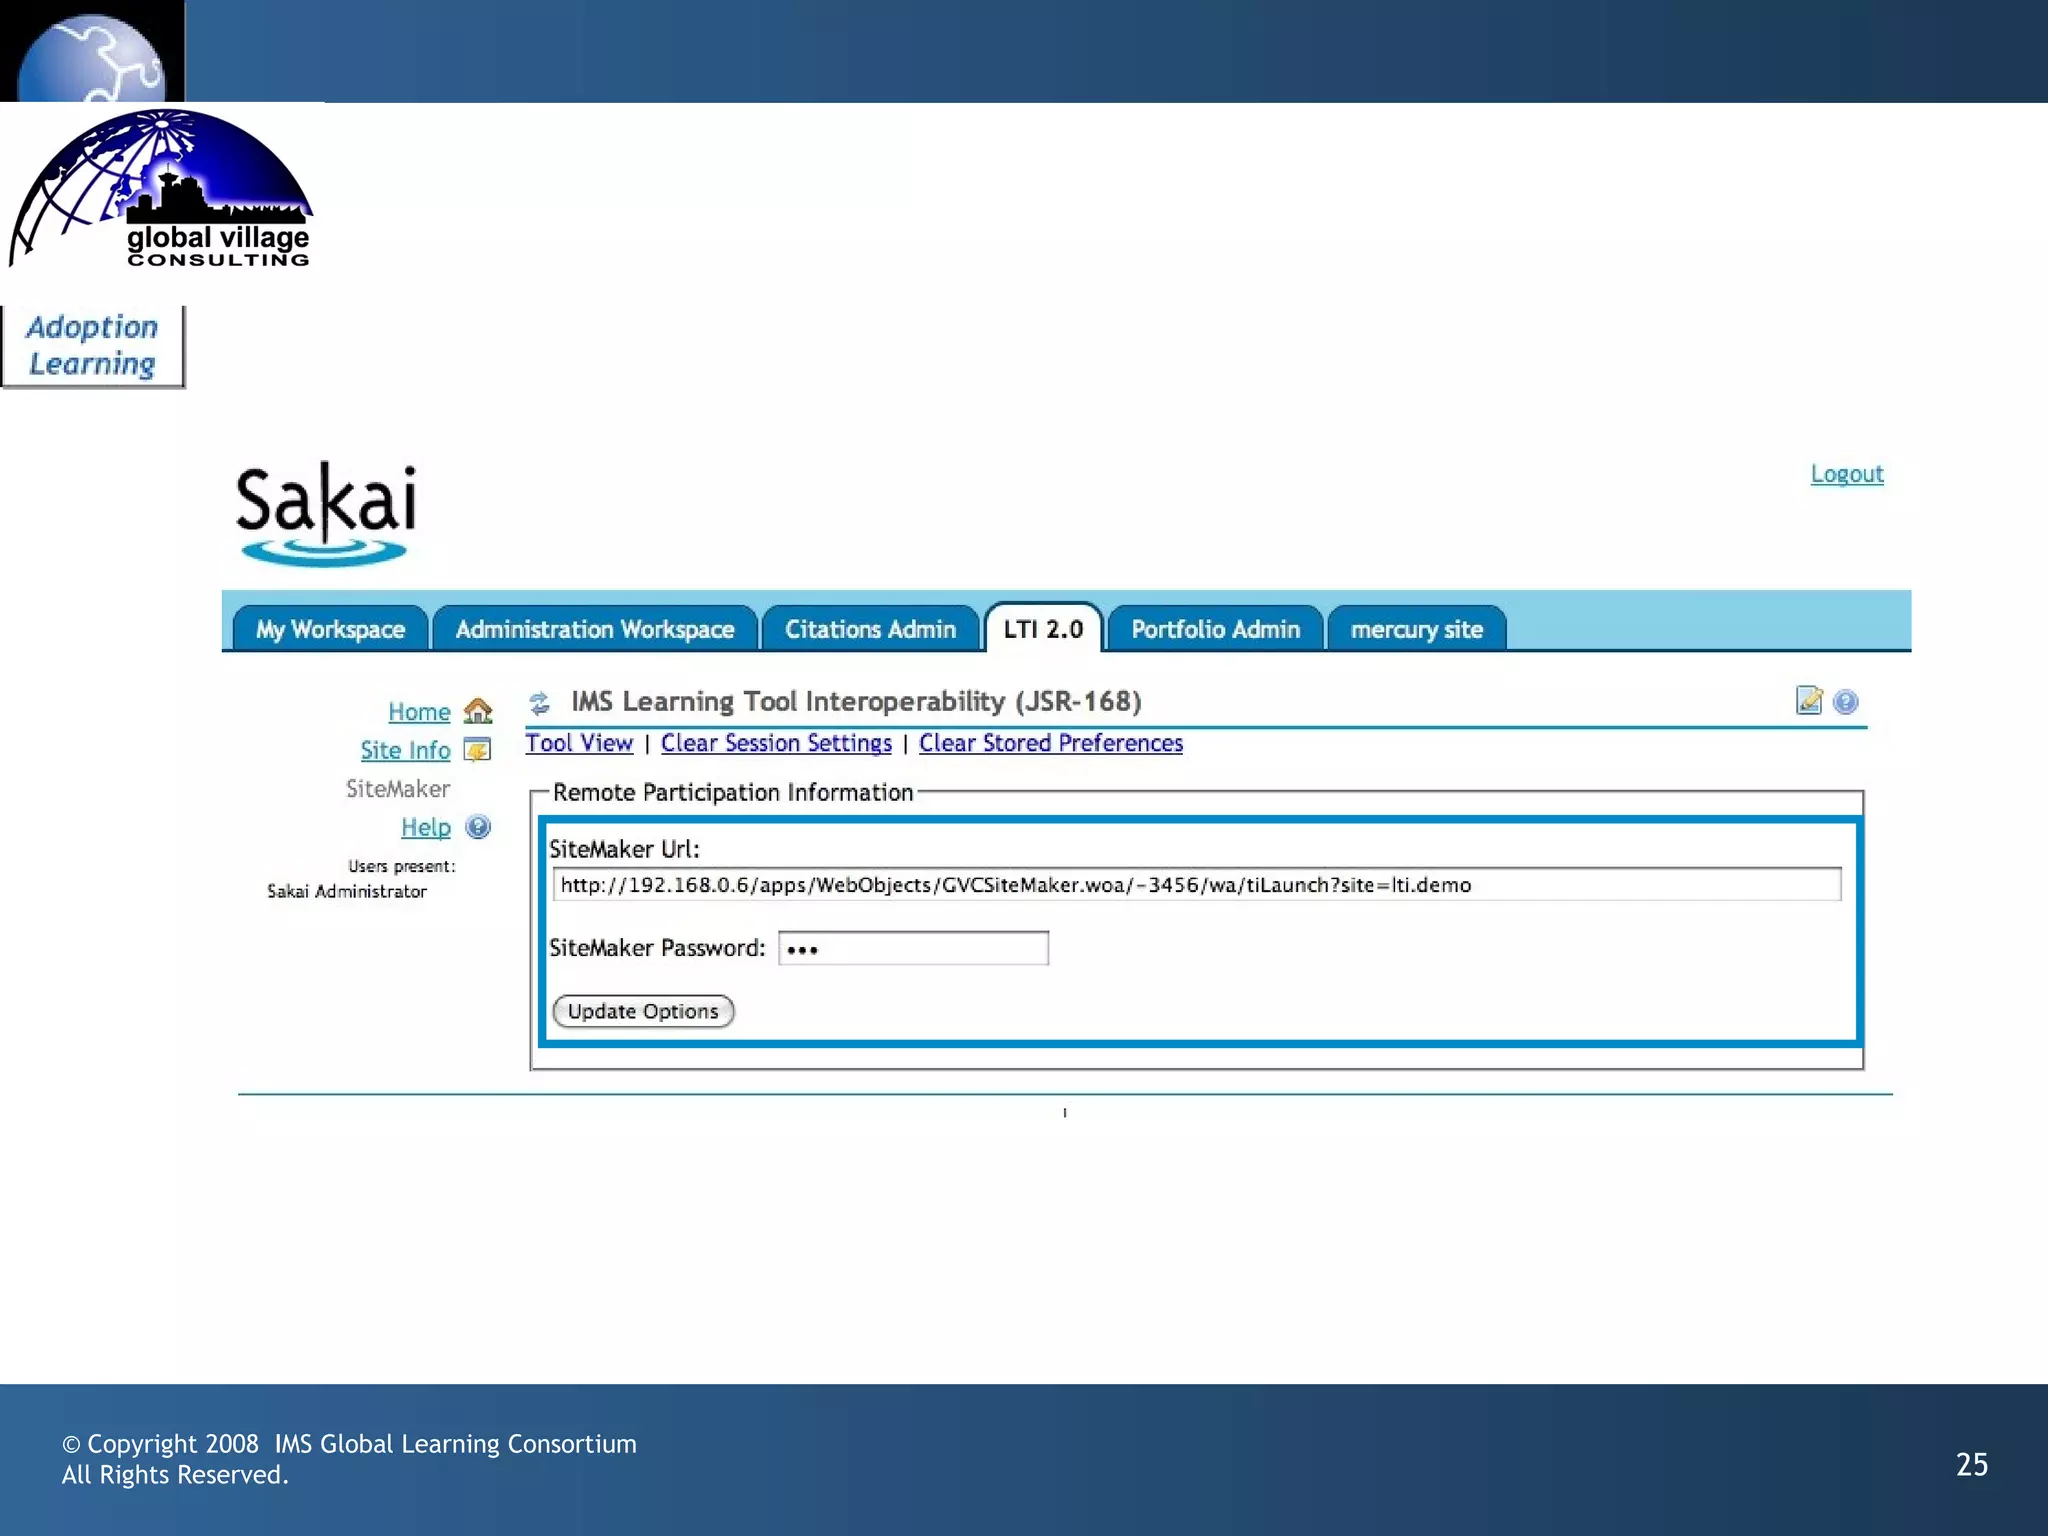This screenshot has width=2048, height=1536.
Task: Open the Citations Admin tab
Action: (870, 629)
